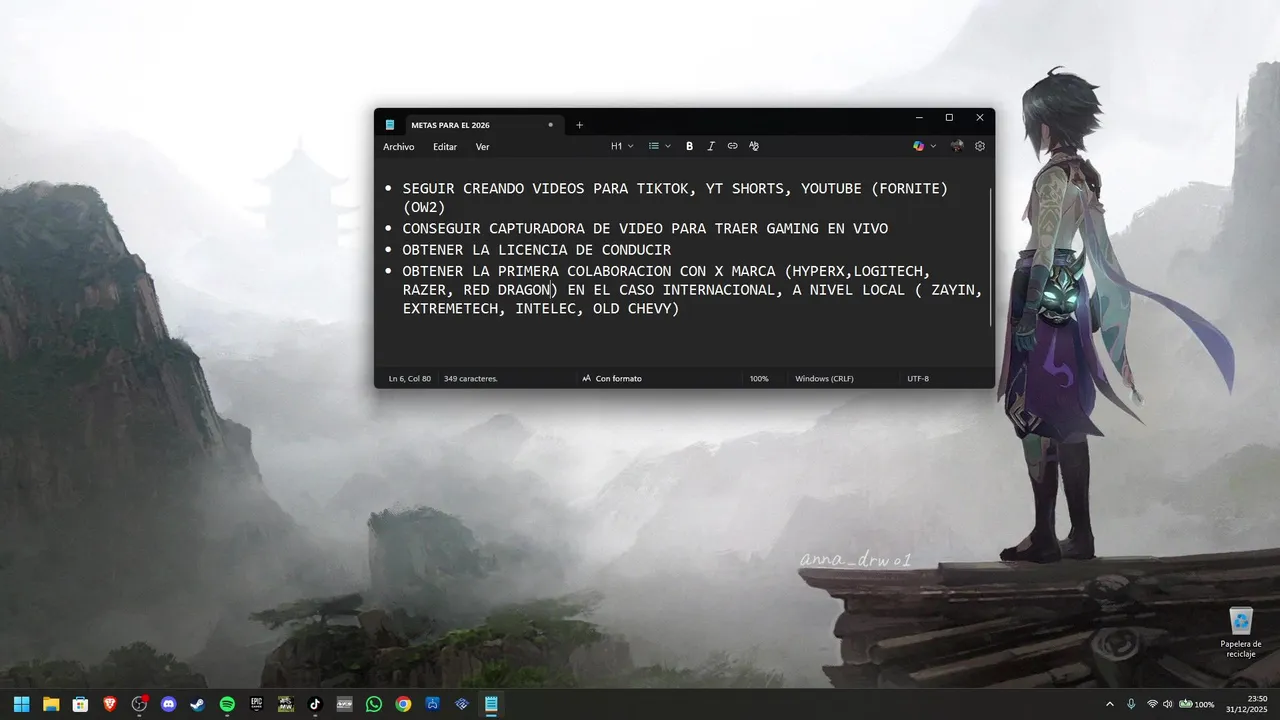
Task: Open the blue controller app in taskbar
Action: (x=433, y=704)
